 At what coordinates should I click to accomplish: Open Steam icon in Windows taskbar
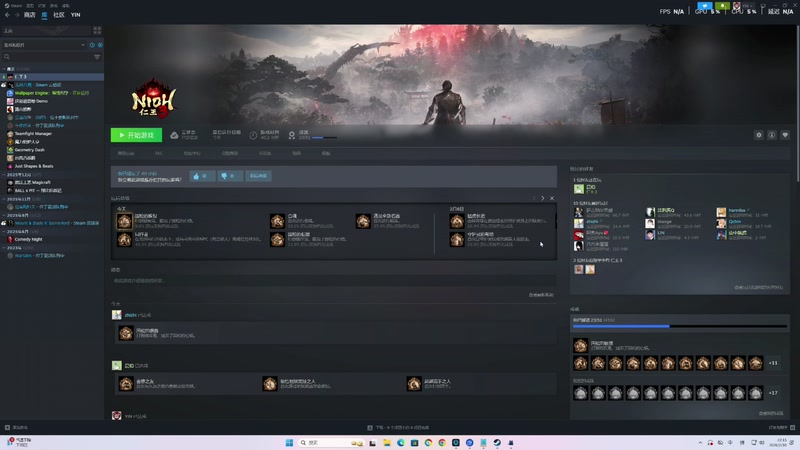coord(497,442)
